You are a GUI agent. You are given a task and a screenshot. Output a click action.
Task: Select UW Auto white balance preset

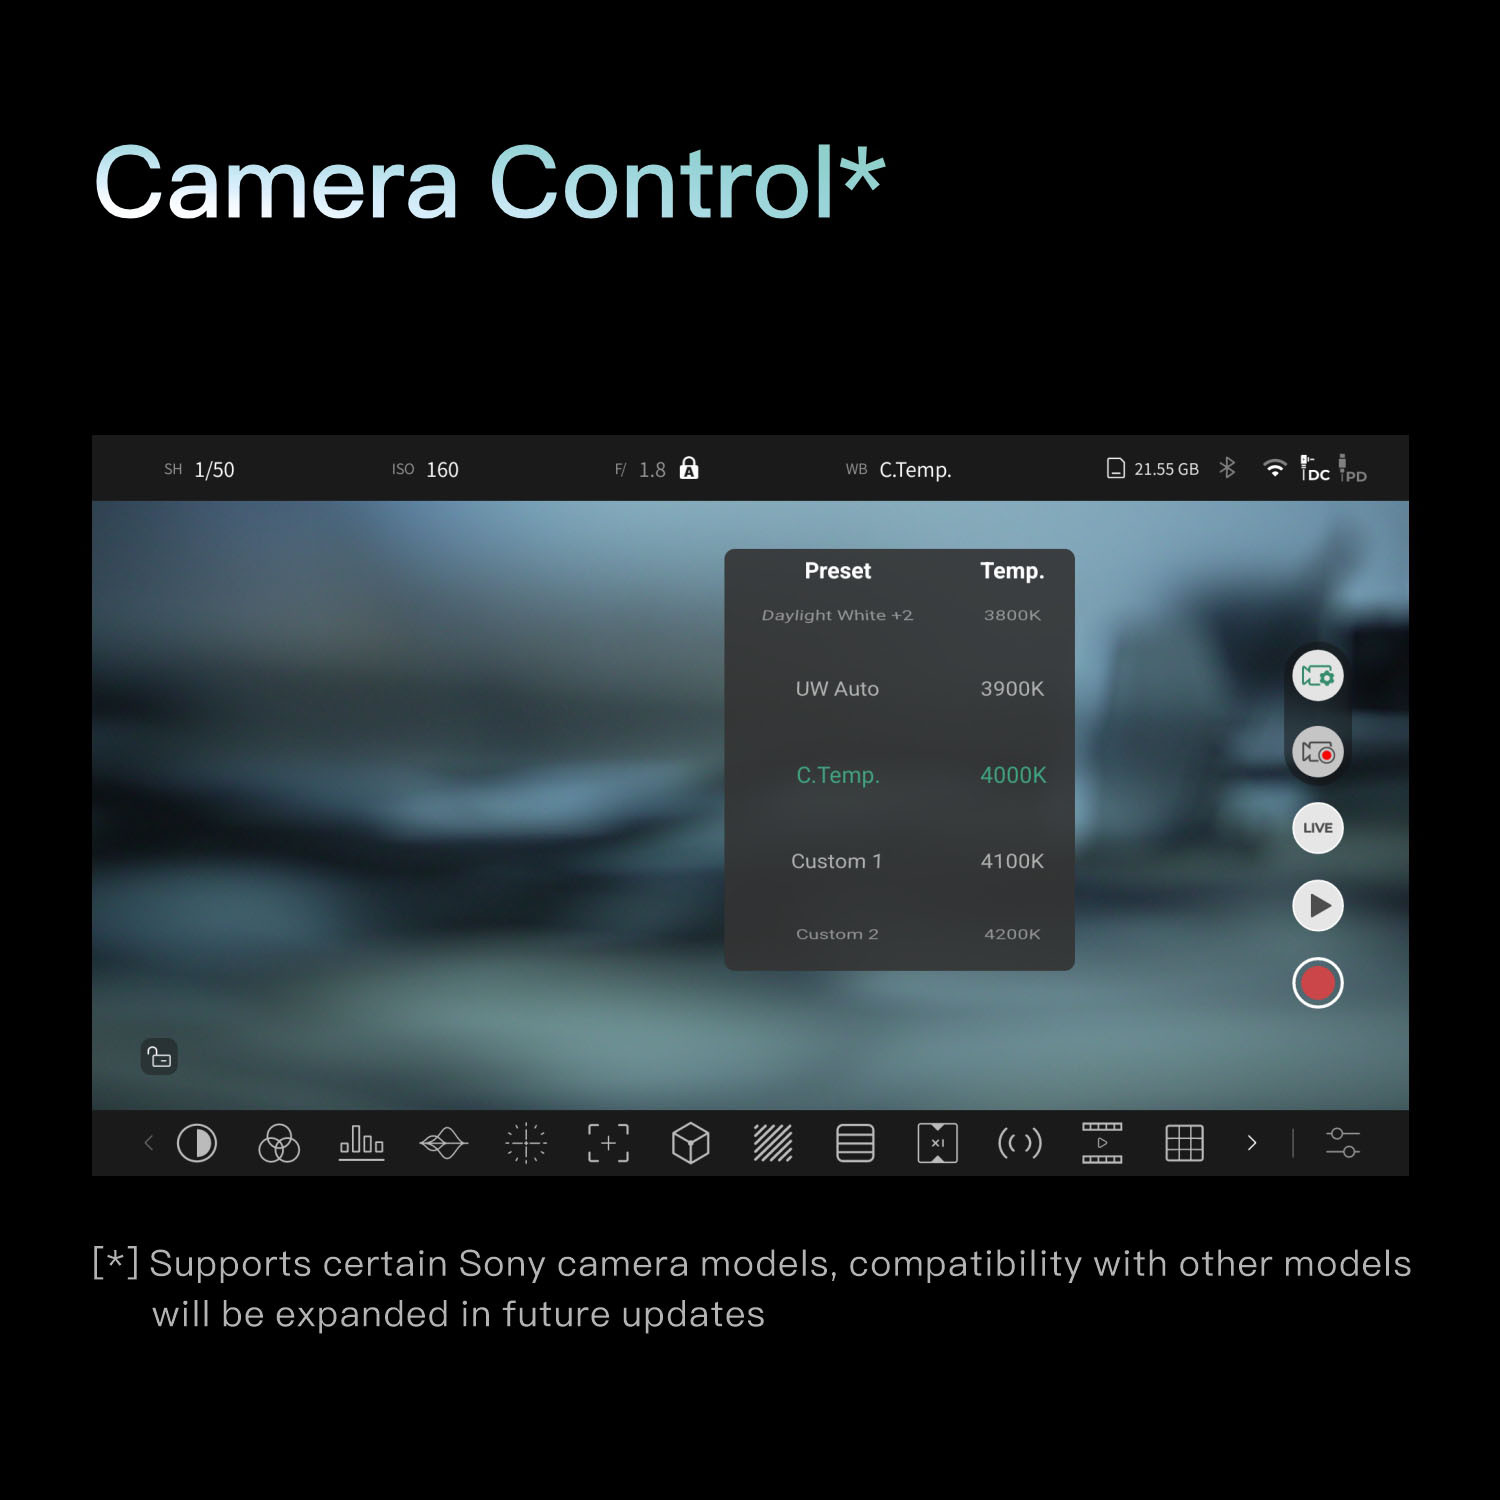tap(838, 689)
